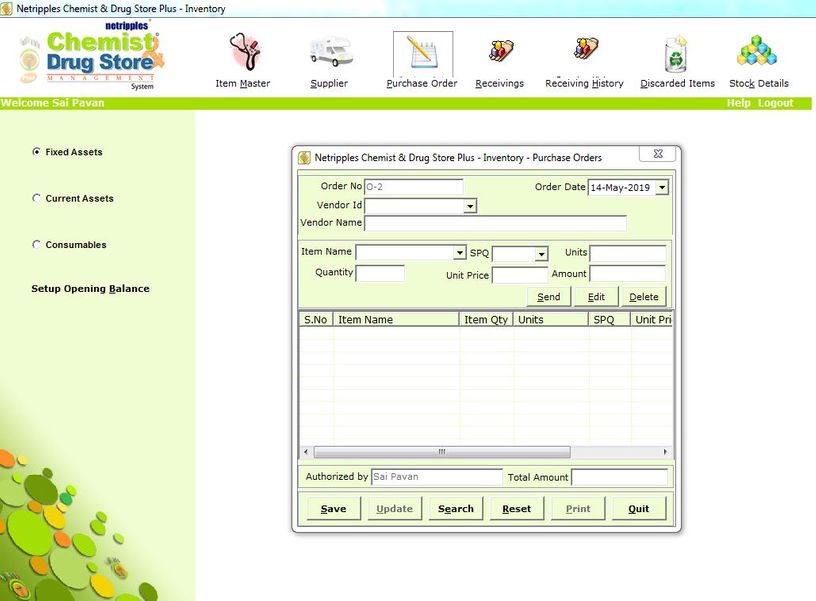The image size is (816, 601).
Task: Click the Item Master menu label
Action: pyautogui.click(x=243, y=83)
